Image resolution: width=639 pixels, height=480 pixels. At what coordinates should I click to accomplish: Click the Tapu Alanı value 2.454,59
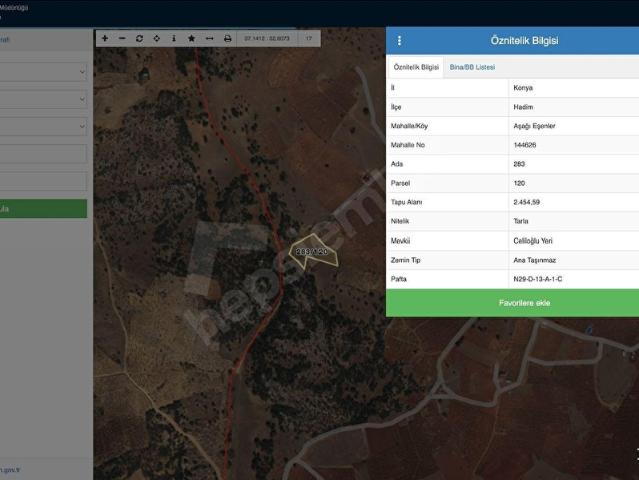(x=527, y=202)
